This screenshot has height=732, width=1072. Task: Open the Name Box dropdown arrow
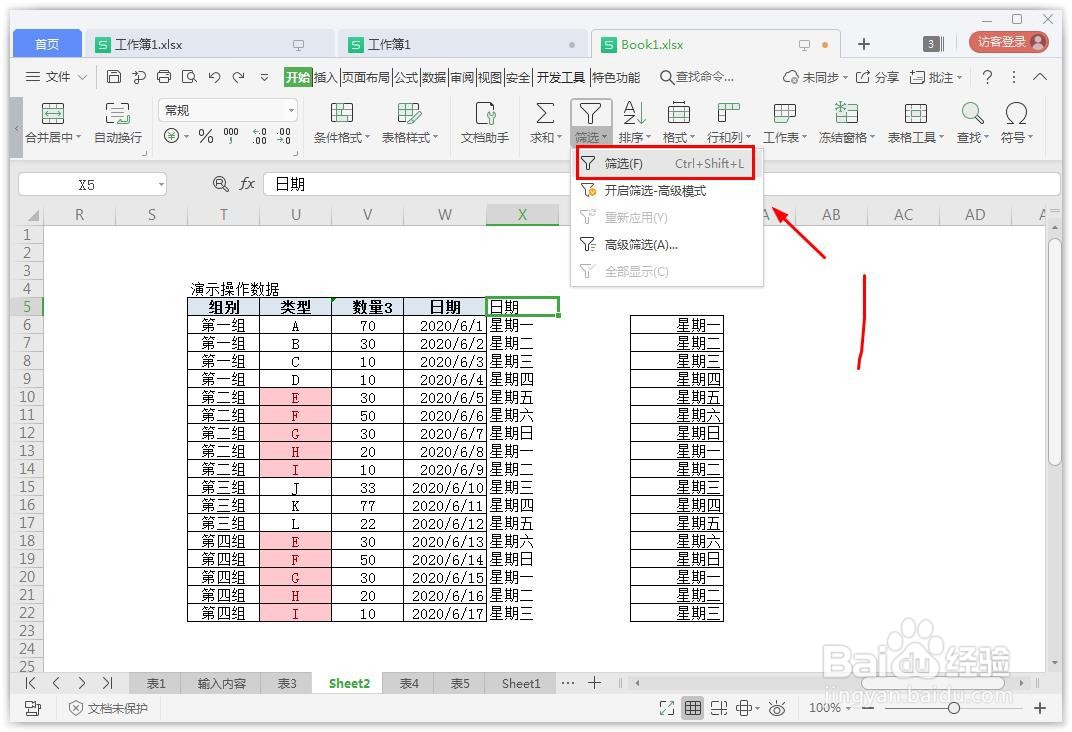point(160,184)
